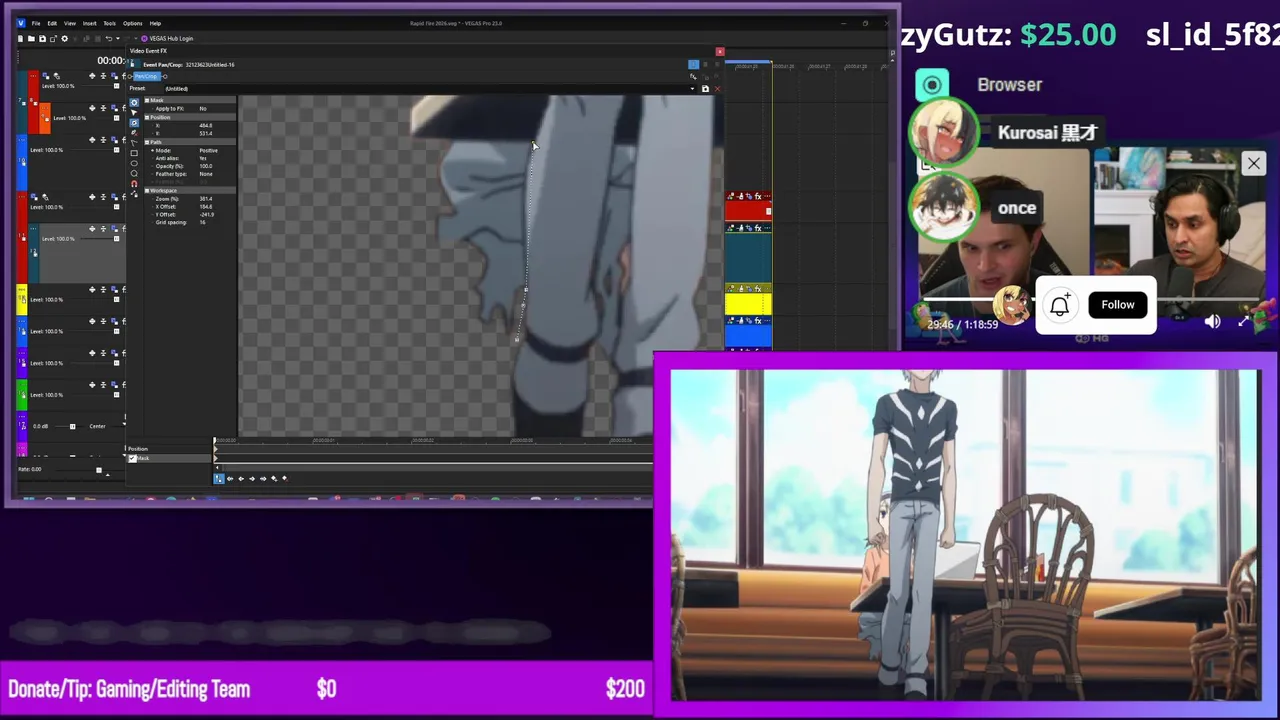Go to previous keyframe
The width and height of the screenshot is (1280, 720).
[241, 479]
